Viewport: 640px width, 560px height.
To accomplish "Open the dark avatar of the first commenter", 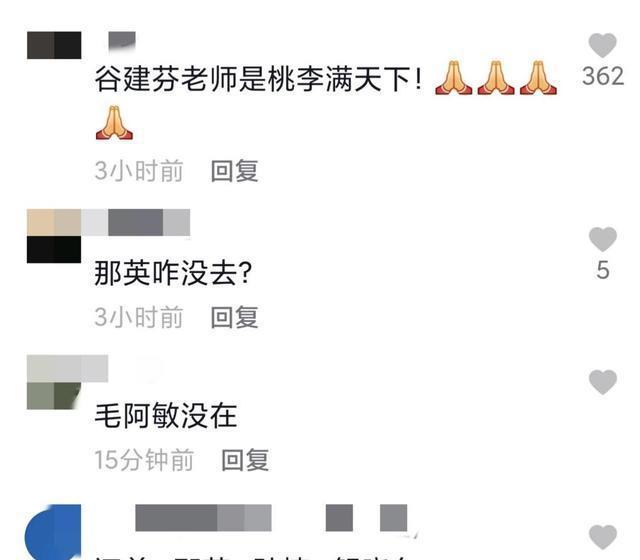I will pyautogui.click(x=54, y=45).
